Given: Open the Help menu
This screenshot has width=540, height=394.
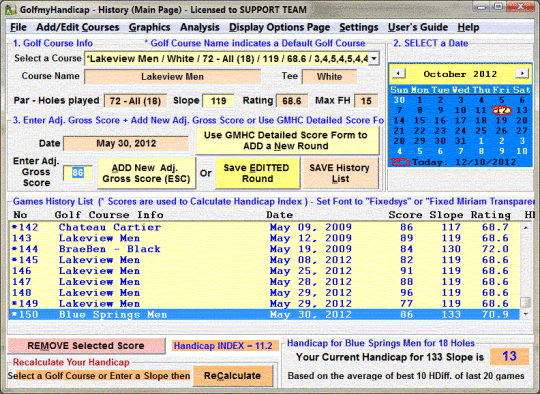Looking at the screenshot, I should tap(468, 27).
